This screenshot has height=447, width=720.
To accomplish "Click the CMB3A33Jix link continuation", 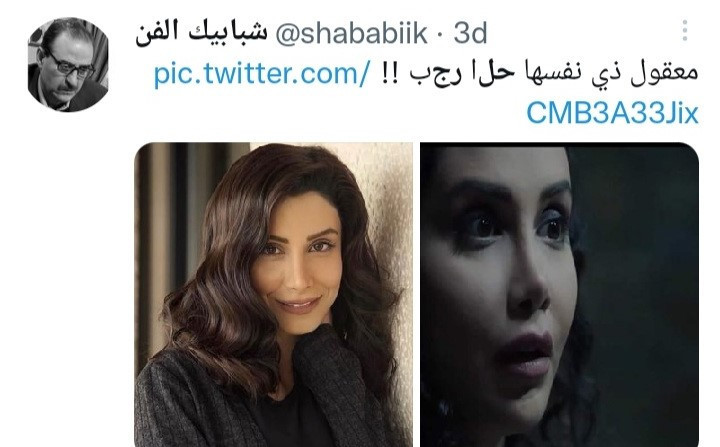I will click(x=612, y=113).
